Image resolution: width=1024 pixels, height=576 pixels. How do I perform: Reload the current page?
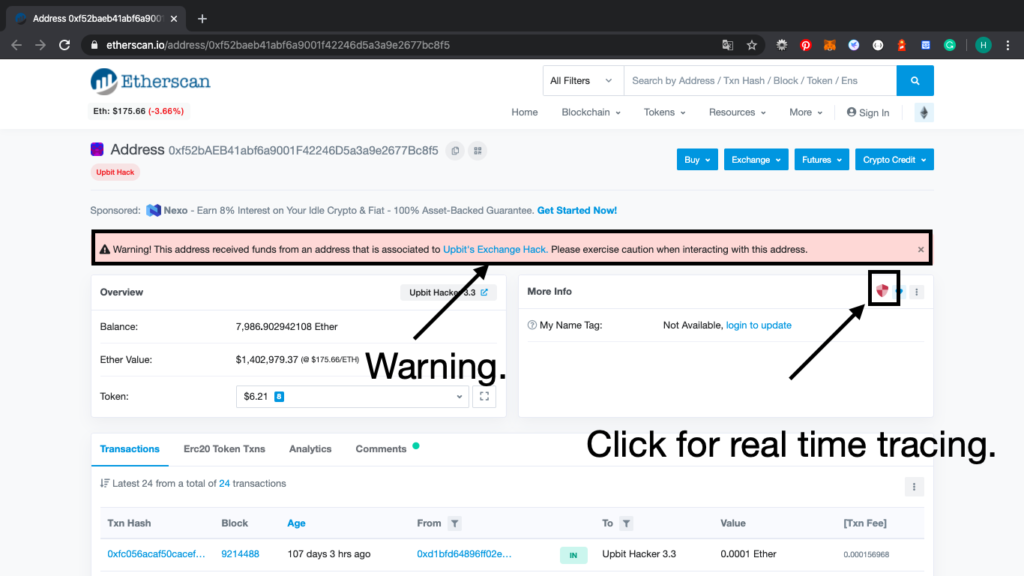[65, 45]
